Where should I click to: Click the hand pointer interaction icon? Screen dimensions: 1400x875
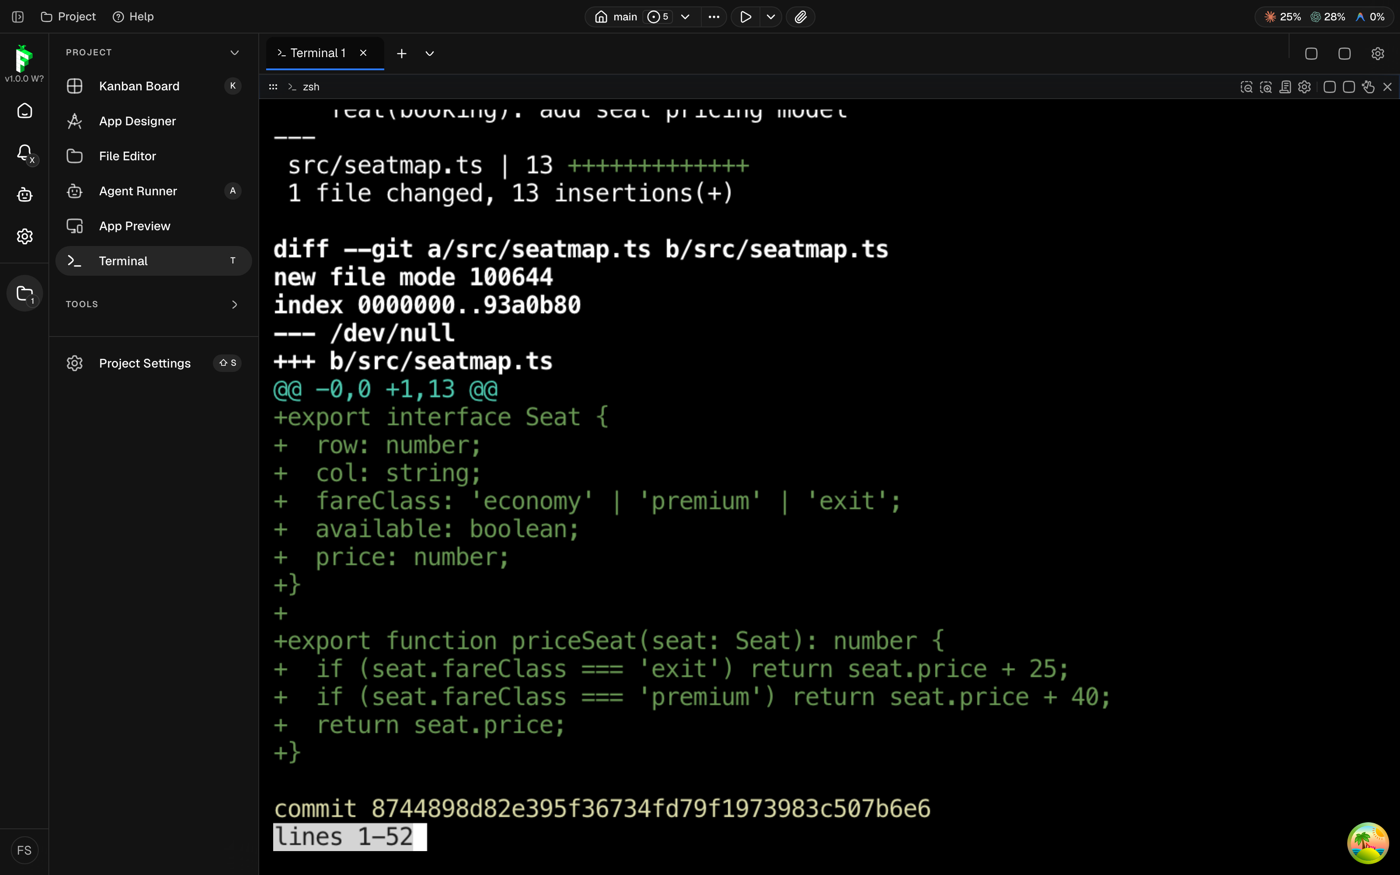tap(1368, 87)
